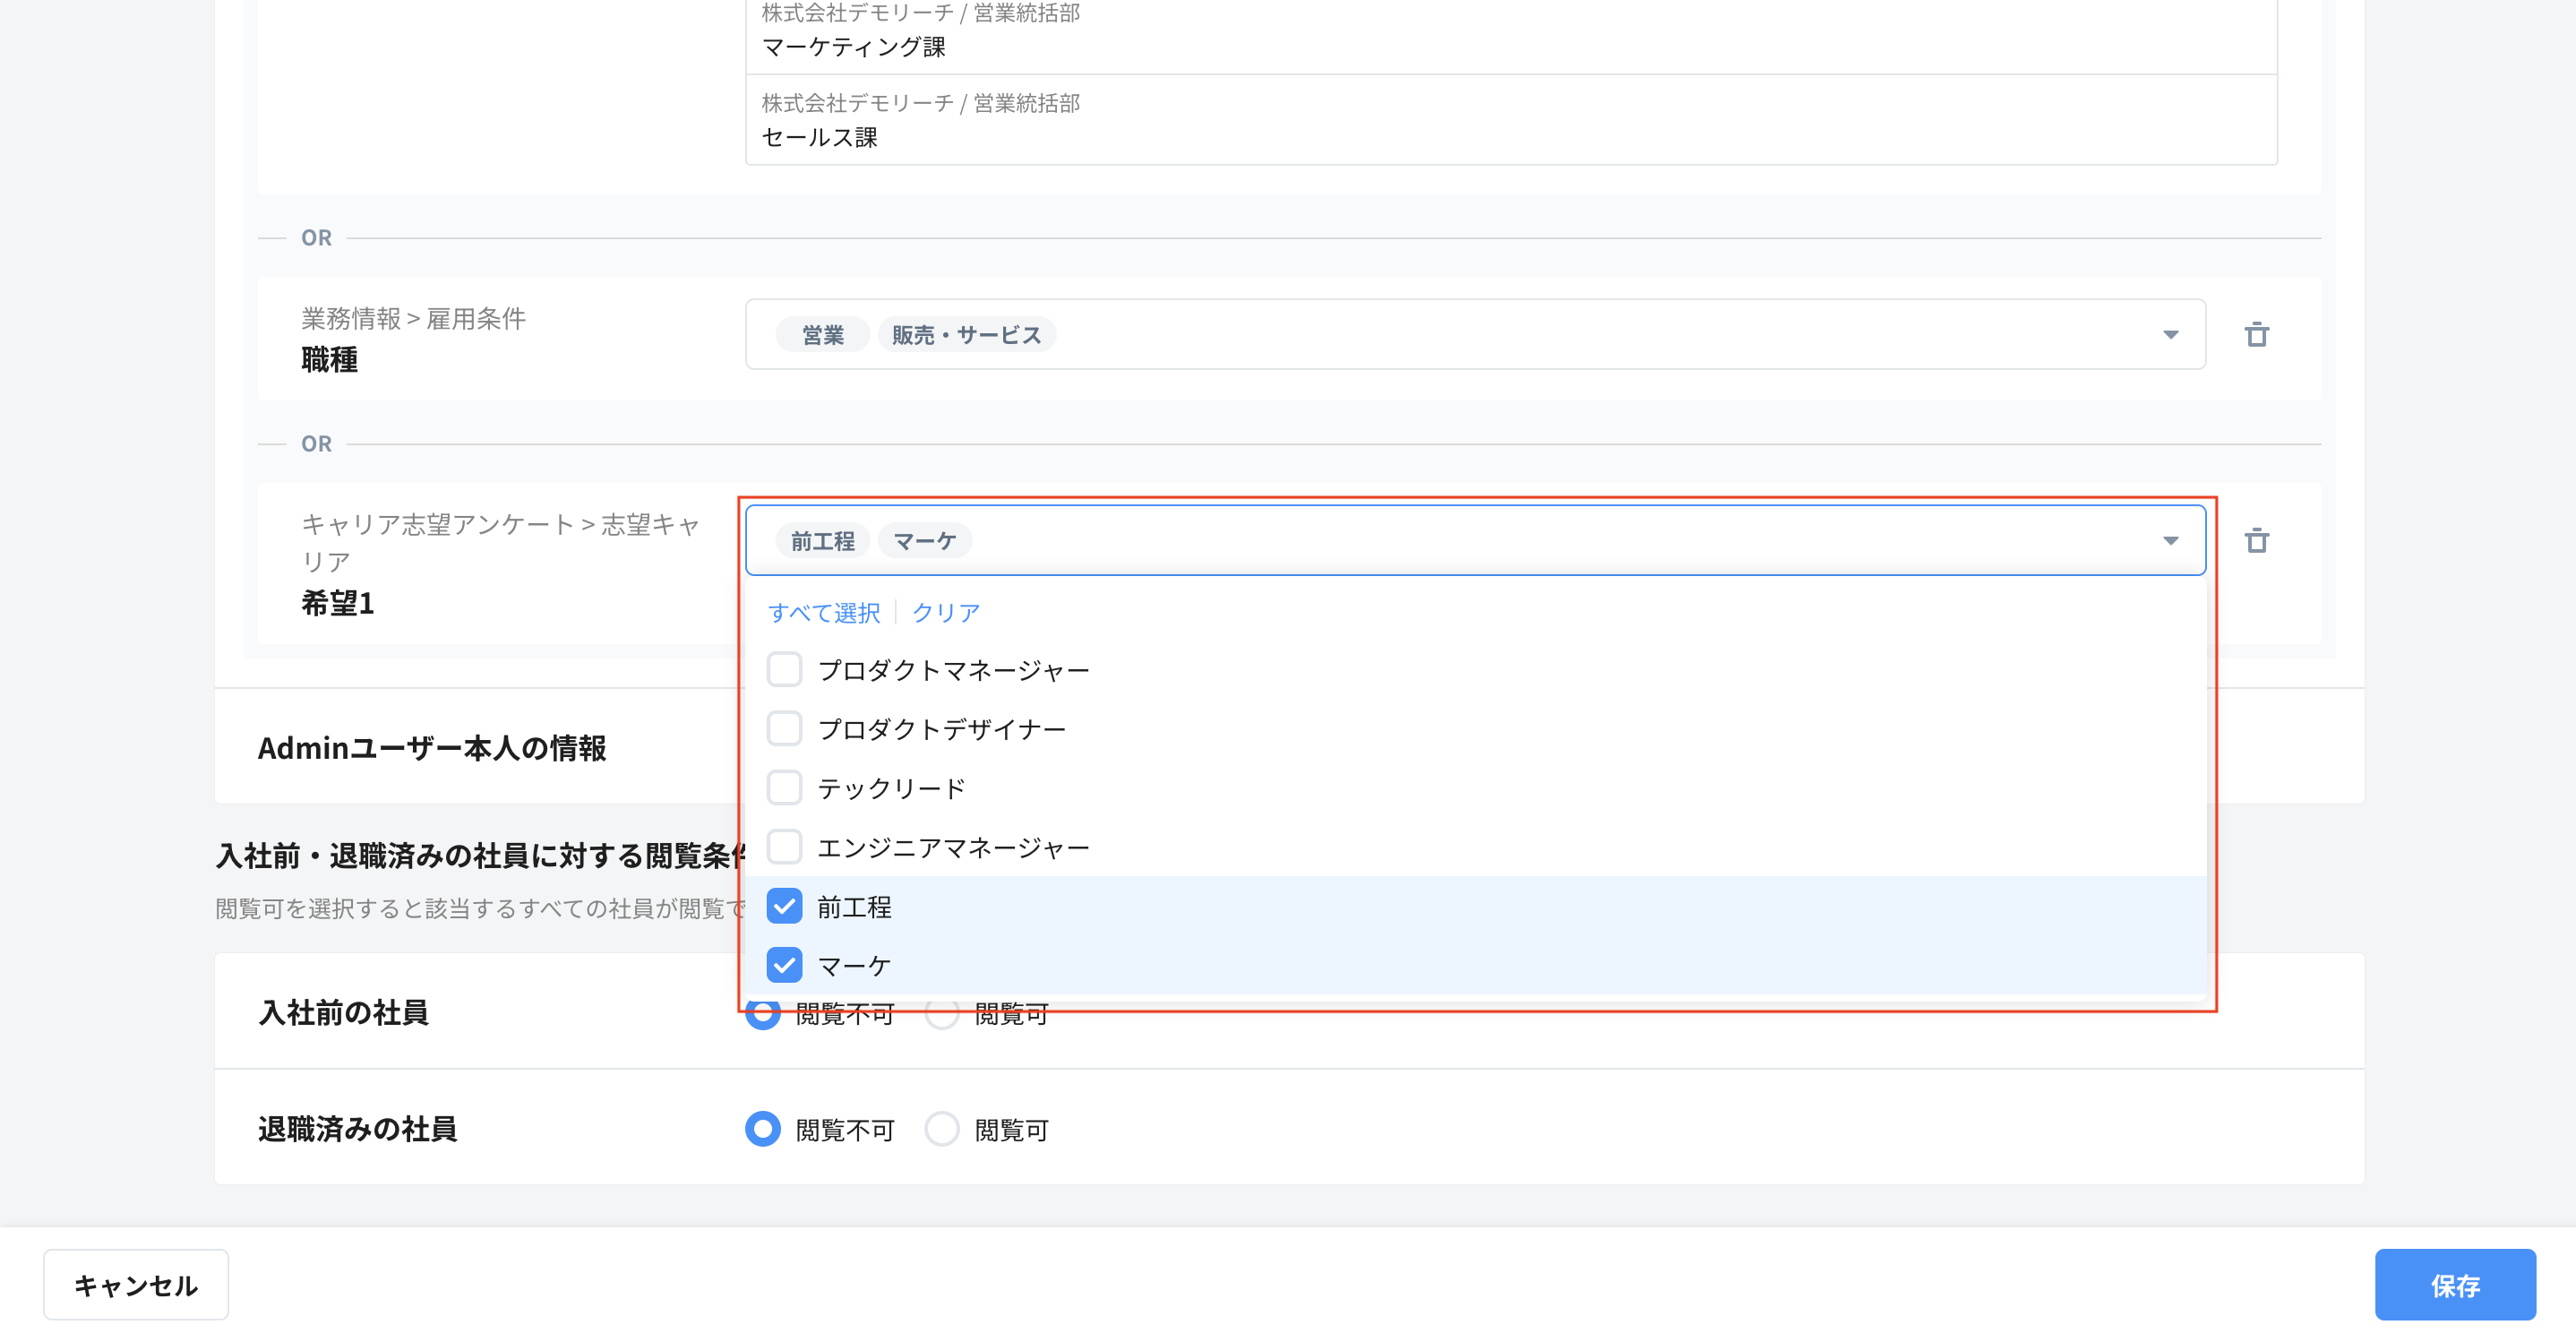Remove the マーケ tag from the selection field
Image resolution: width=2576 pixels, height=1342 pixels.
click(924, 540)
